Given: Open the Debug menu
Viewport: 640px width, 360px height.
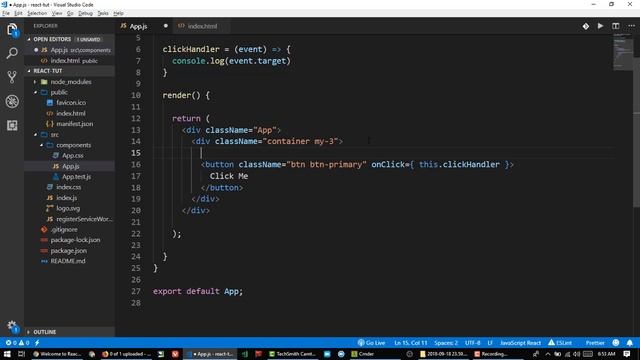Looking at the screenshot, I should click(x=85, y=13).
